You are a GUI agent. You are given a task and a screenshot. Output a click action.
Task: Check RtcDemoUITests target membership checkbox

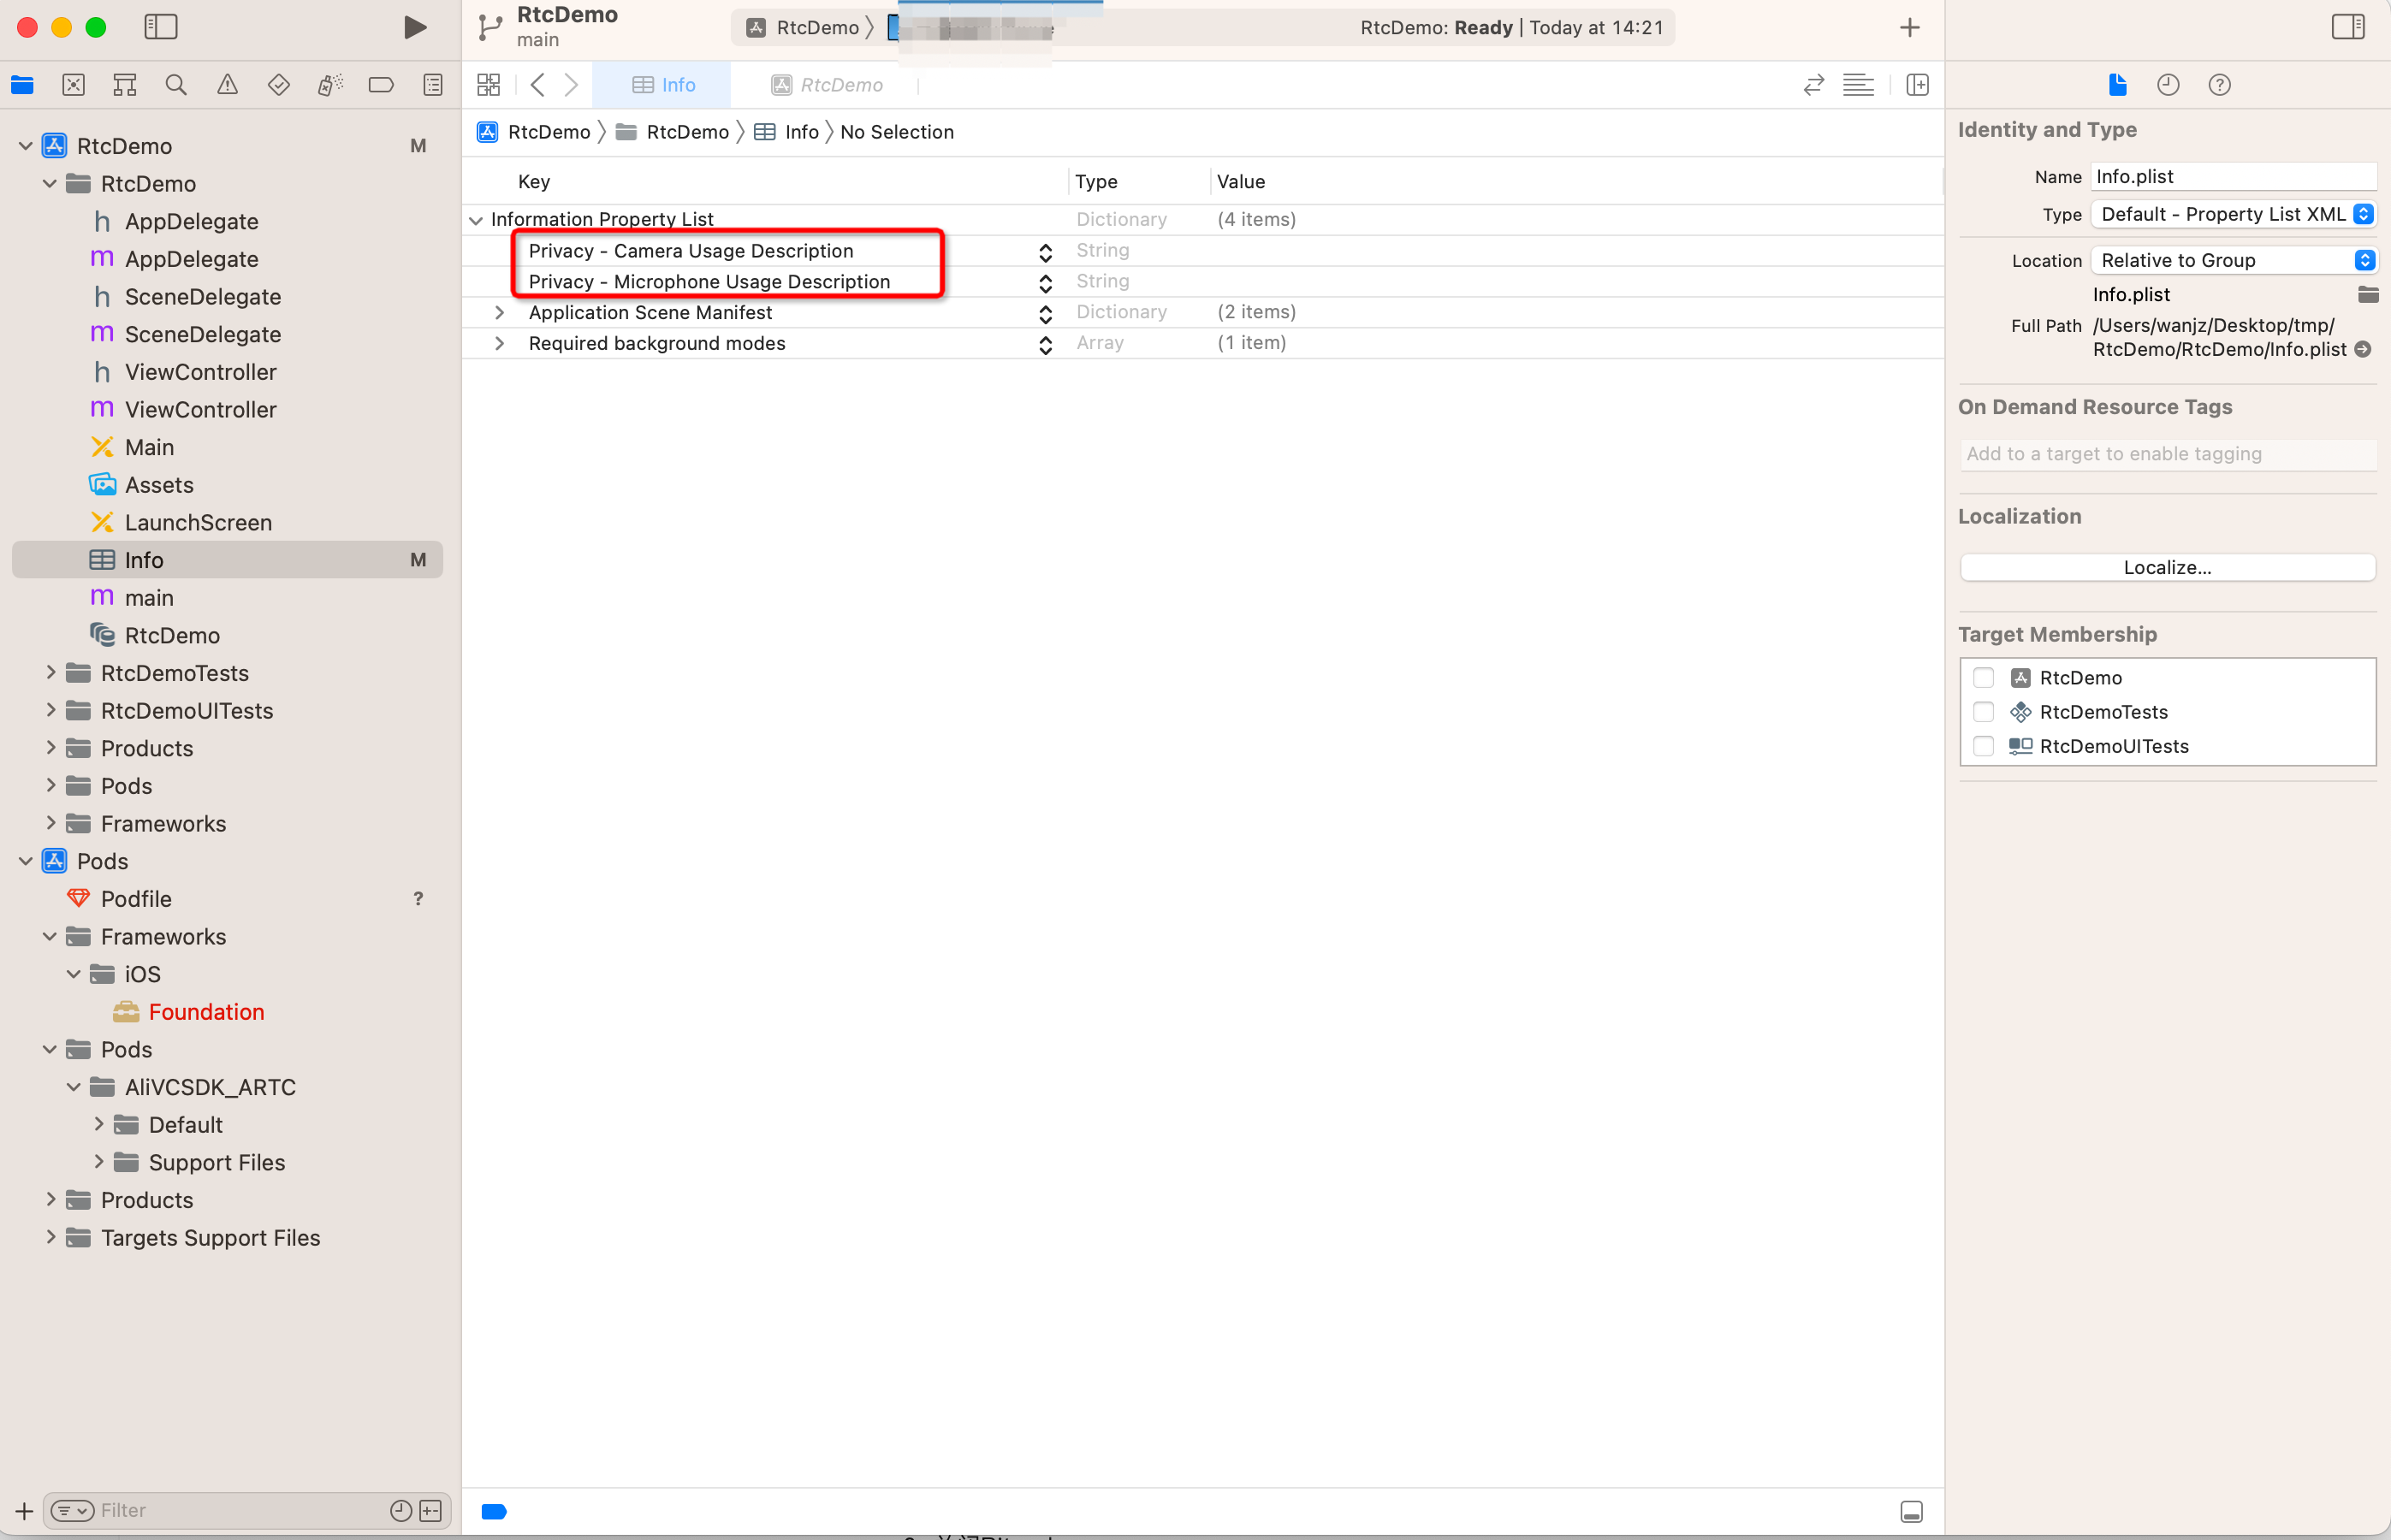pos(1983,746)
